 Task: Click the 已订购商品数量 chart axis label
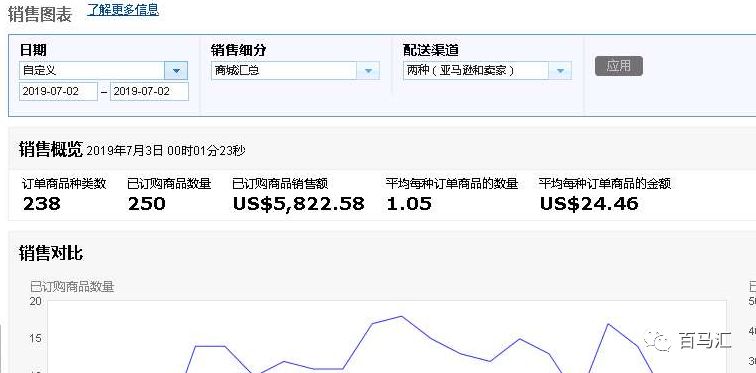(x=72, y=287)
